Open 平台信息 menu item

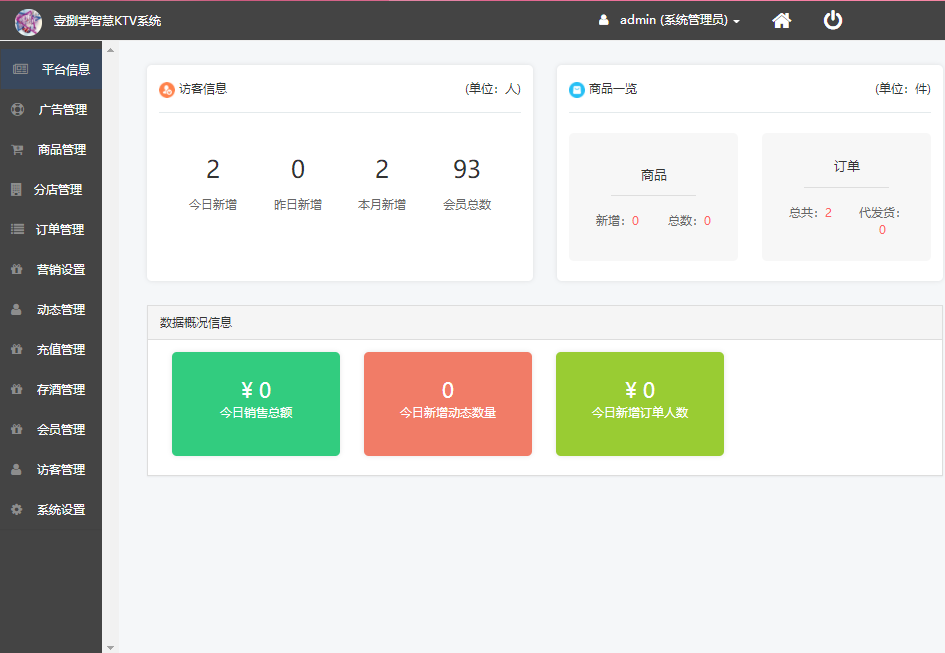[51, 69]
